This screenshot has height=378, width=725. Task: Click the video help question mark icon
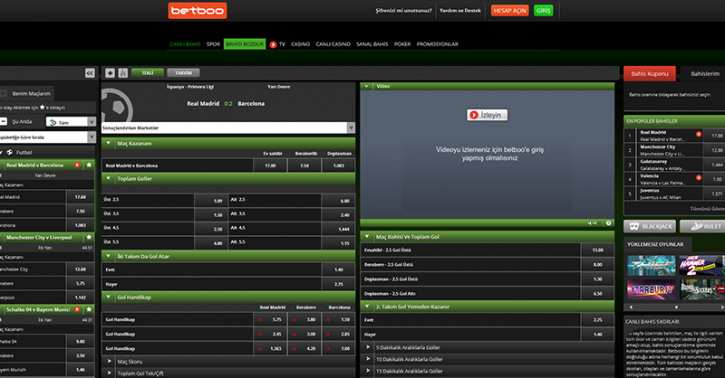(x=608, y=223)
